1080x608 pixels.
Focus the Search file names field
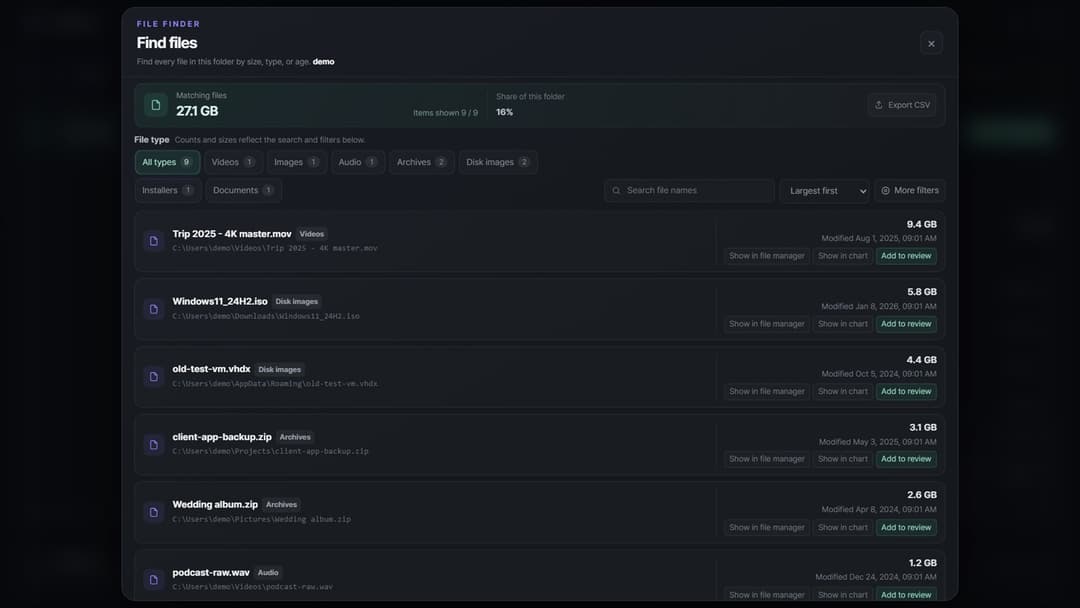coord(689,191)
